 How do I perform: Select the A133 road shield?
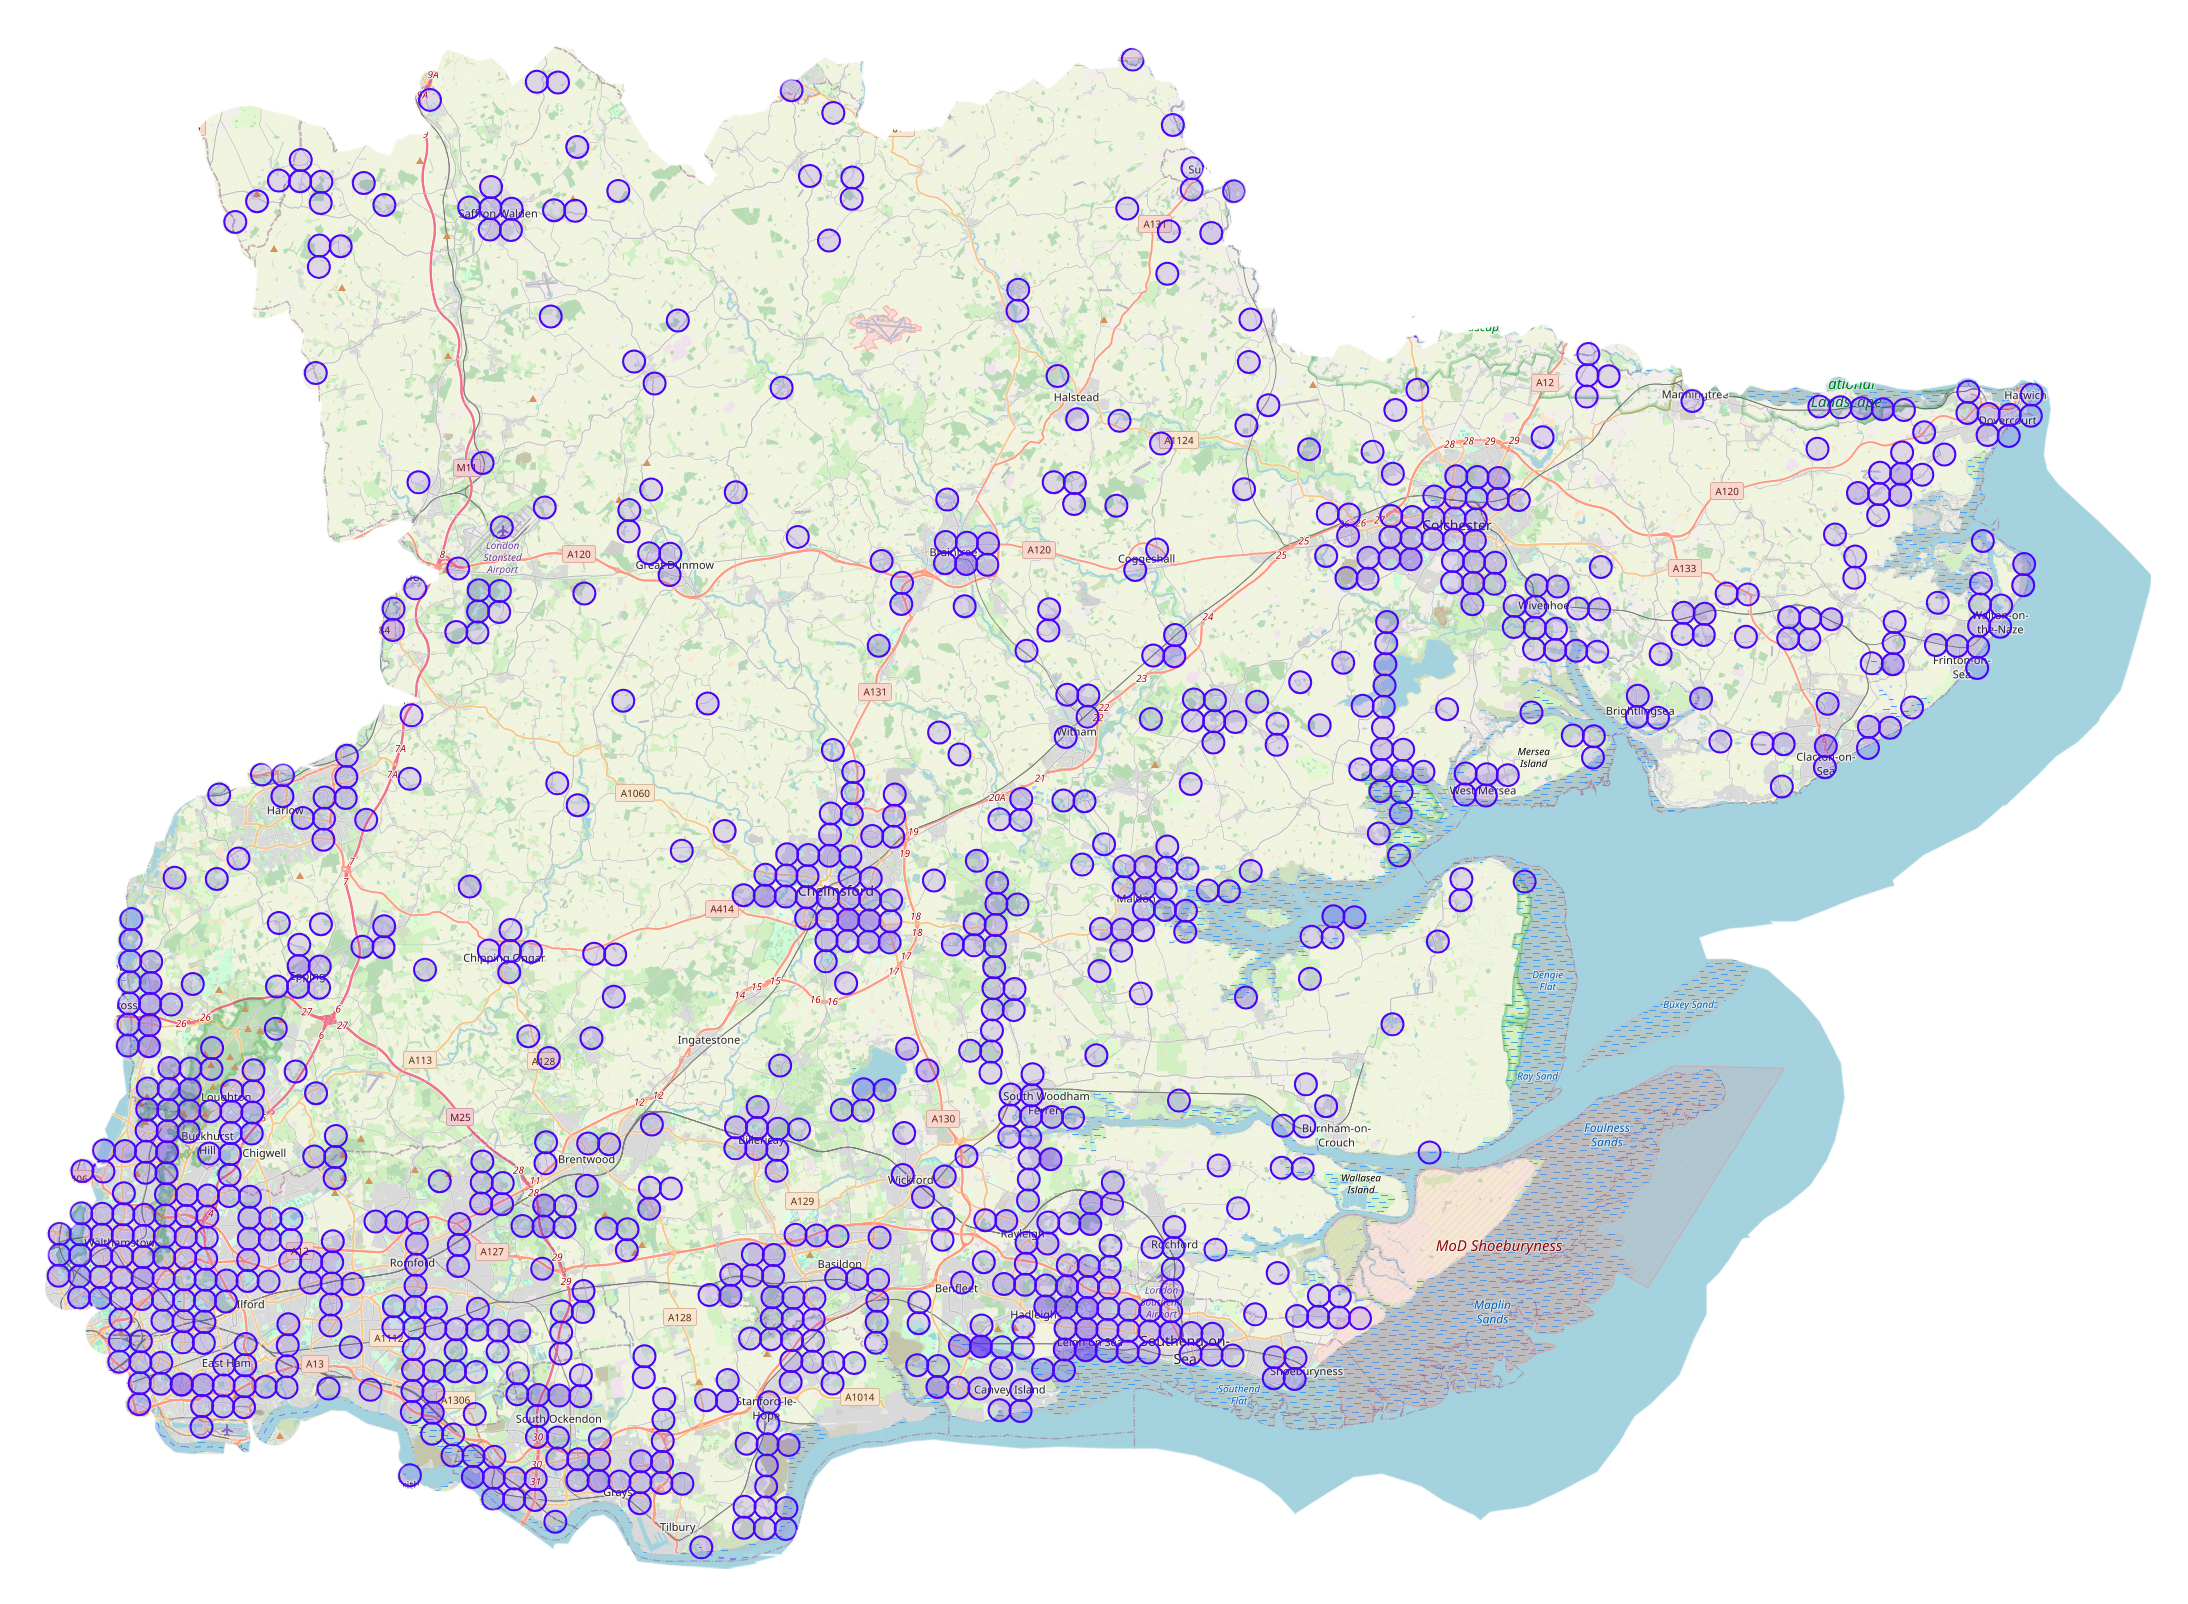pos(1684,568)
